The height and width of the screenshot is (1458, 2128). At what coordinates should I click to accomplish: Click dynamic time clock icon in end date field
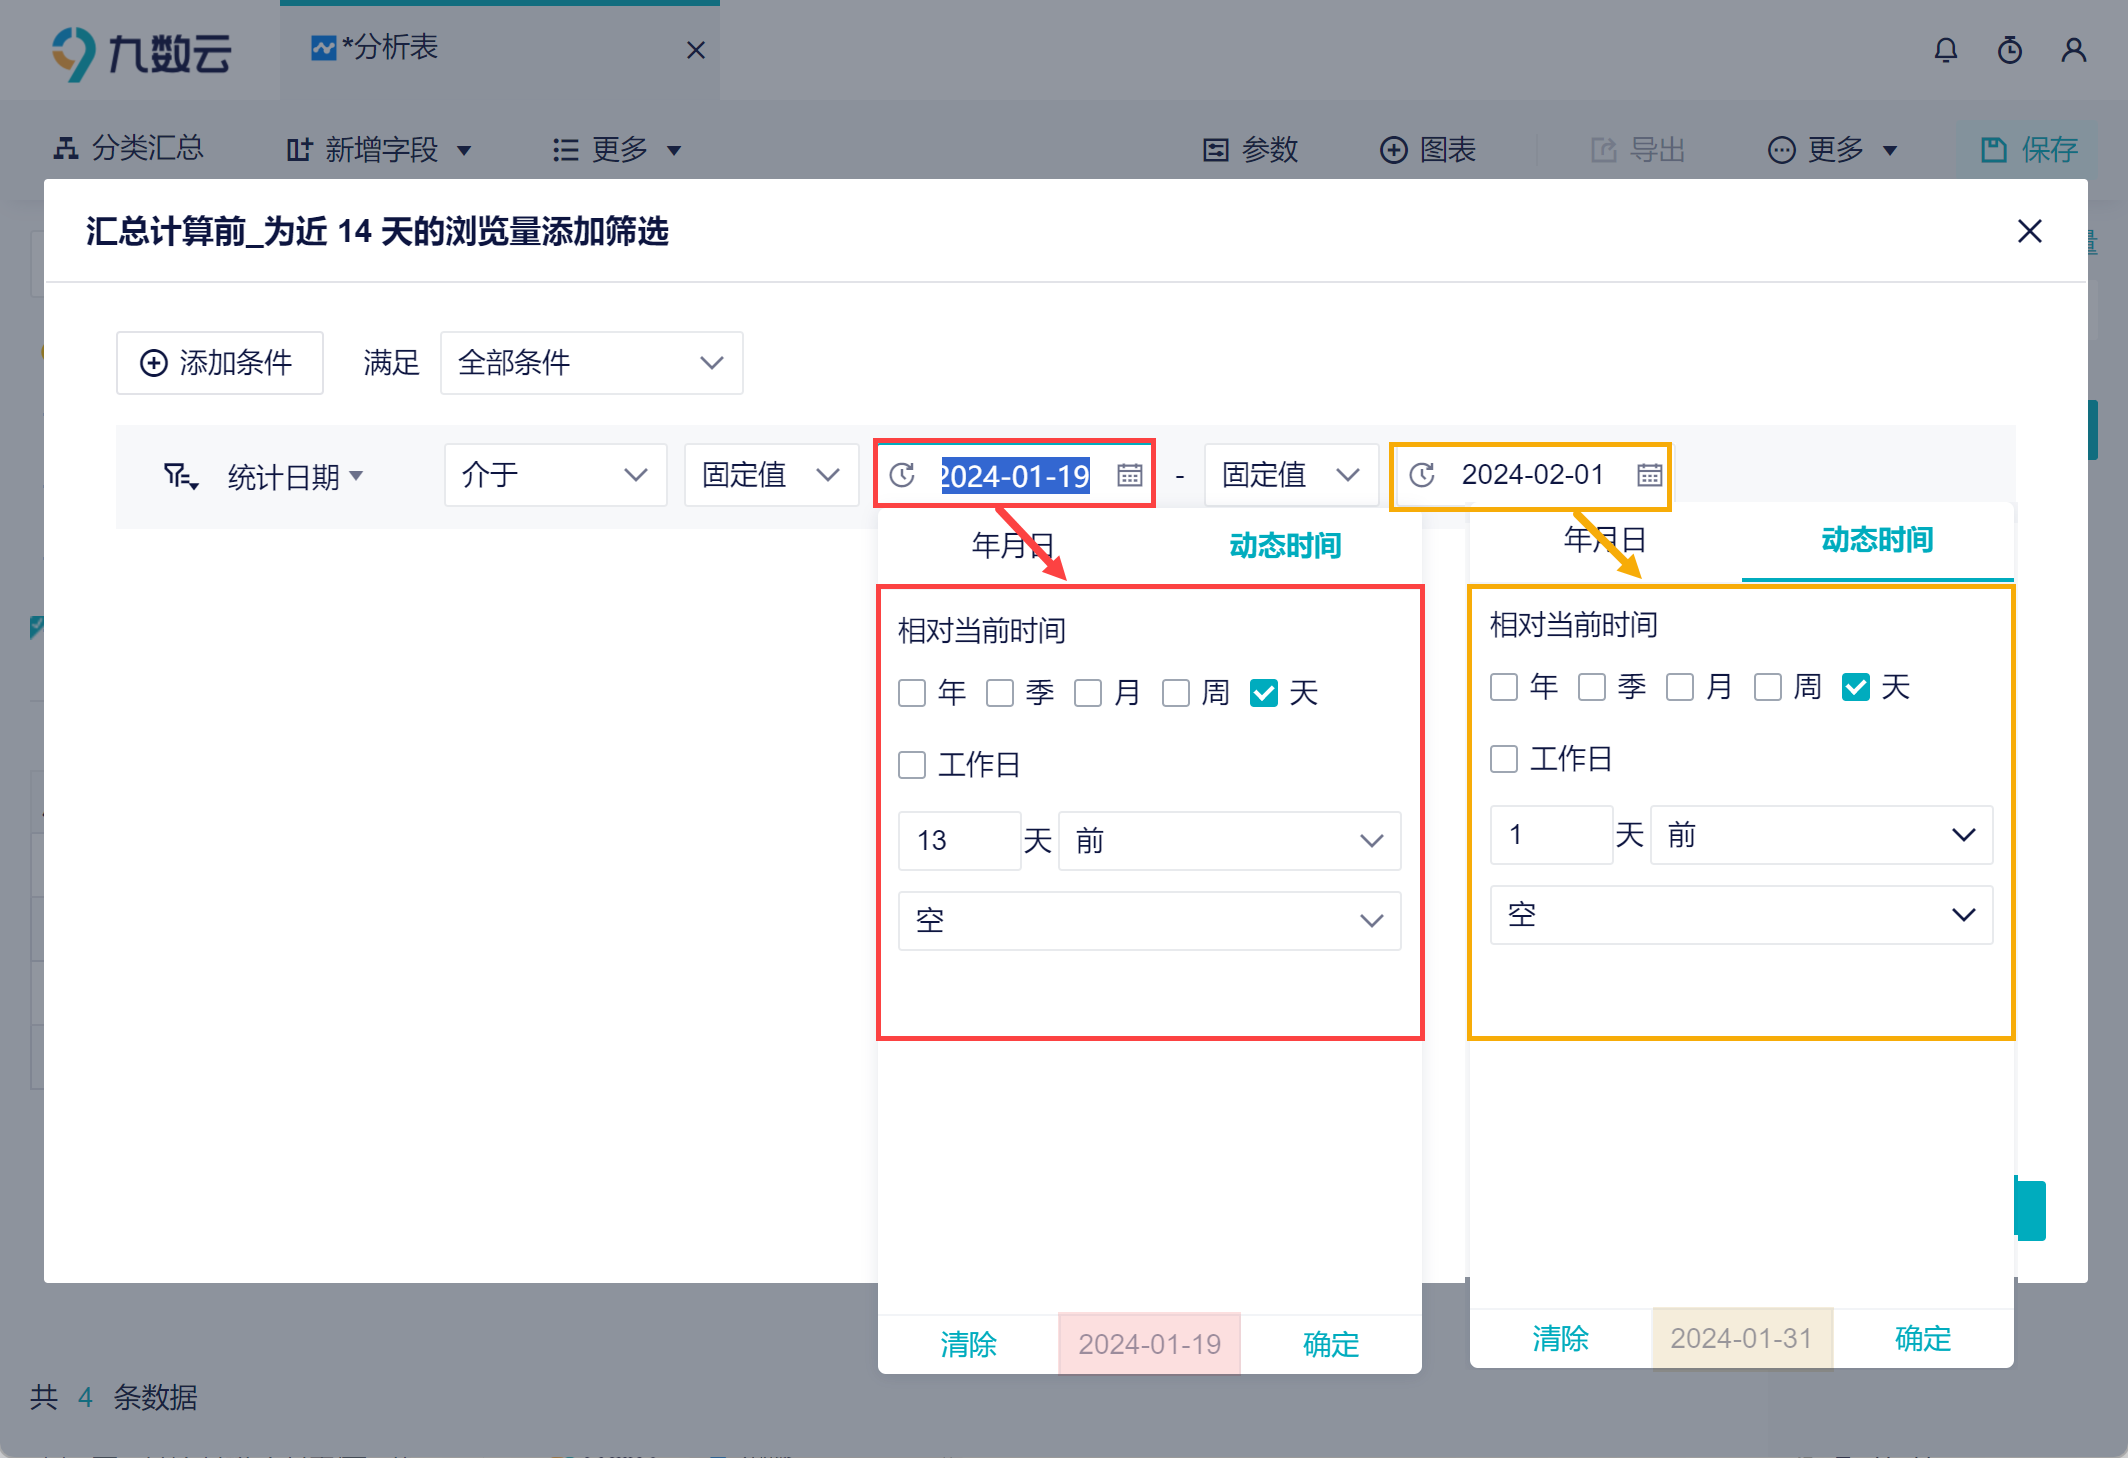(x=1422, y=475)
